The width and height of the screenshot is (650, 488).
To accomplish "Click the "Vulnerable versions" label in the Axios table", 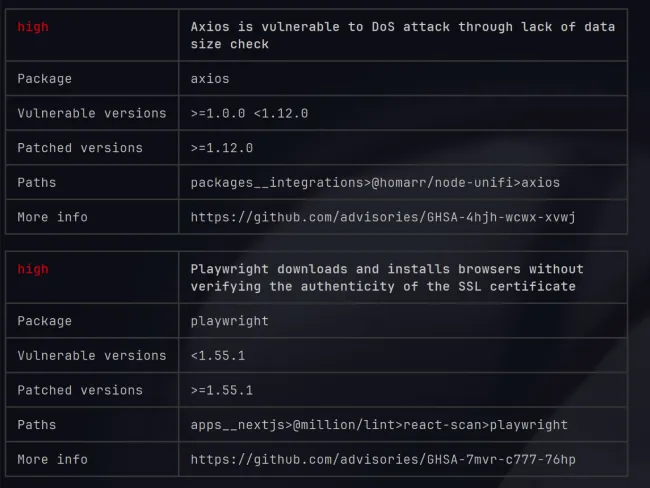I will (92, 113).
